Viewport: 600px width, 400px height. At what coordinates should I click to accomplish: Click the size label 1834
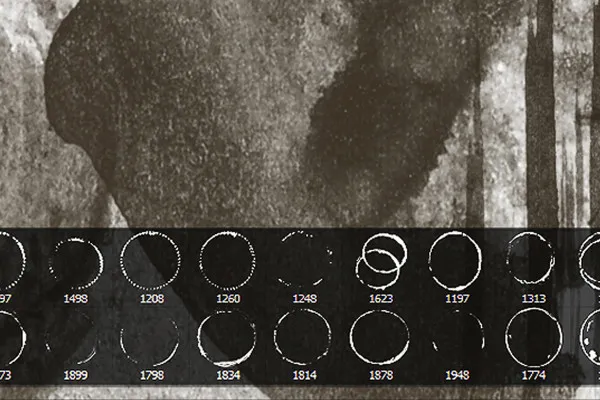(228, 376)
